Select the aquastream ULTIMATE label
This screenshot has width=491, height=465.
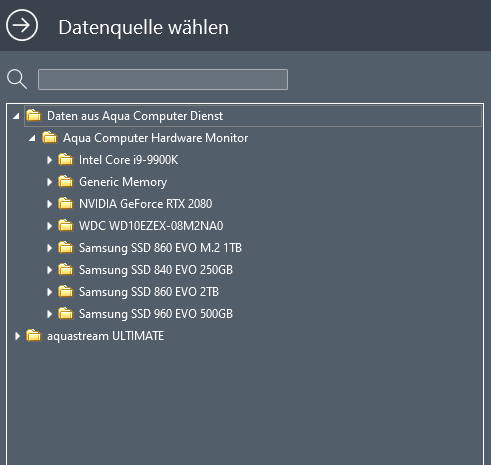pyautogui.click(x=106, y=336)
